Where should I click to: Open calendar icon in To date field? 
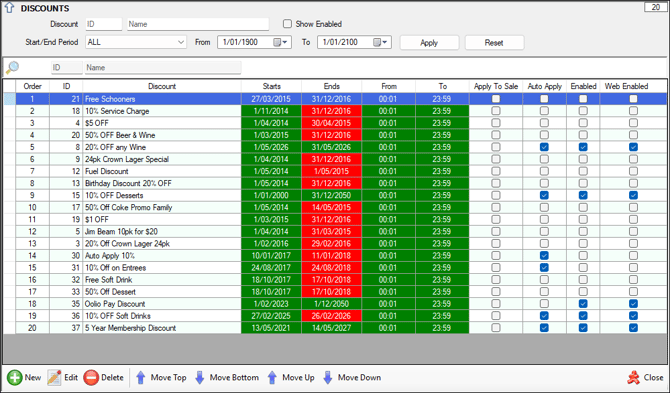377,42
